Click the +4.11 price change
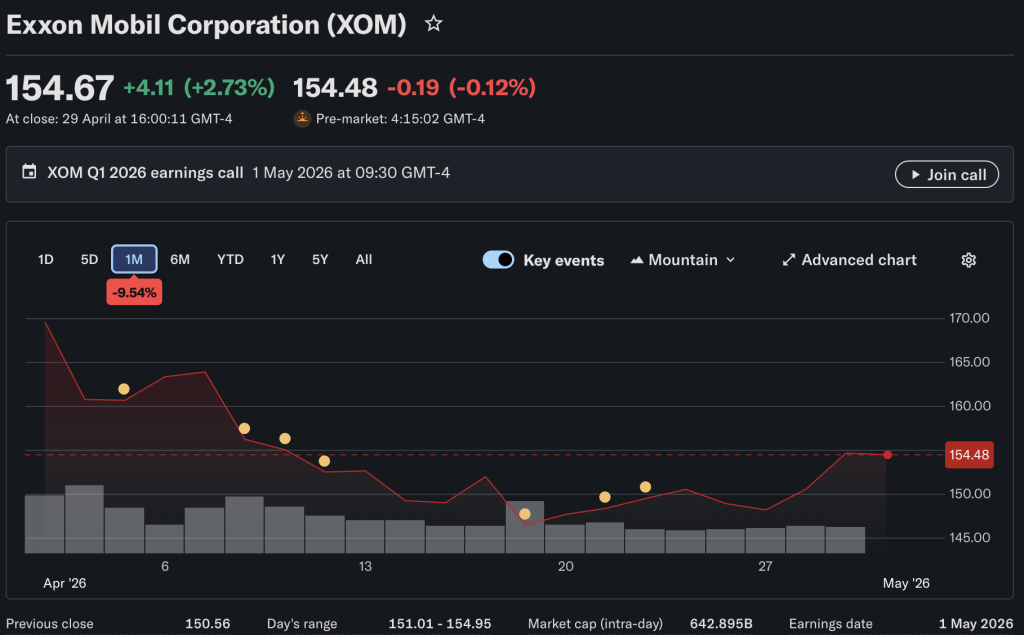The image size is (1024, 635). click(x=148, y=88)
